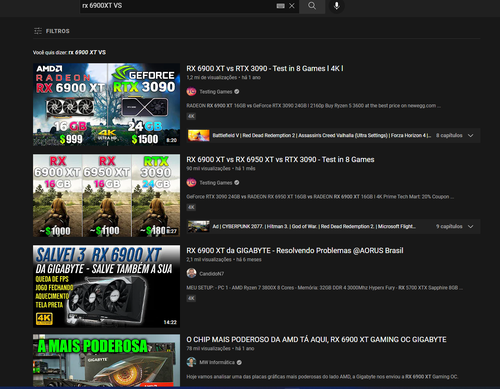Click the 4K badge under Gigabyte problems video
This screenshot has height=389, width=500.
tap(191, 298)
